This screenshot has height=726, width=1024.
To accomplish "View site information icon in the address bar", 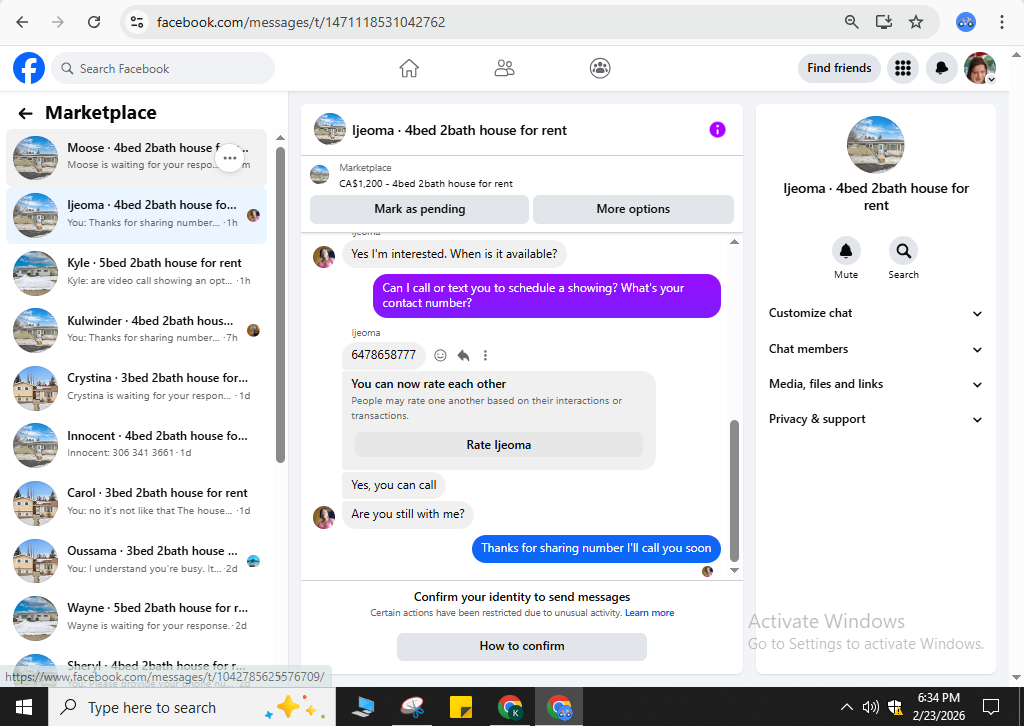I will (x=136, y=22).
